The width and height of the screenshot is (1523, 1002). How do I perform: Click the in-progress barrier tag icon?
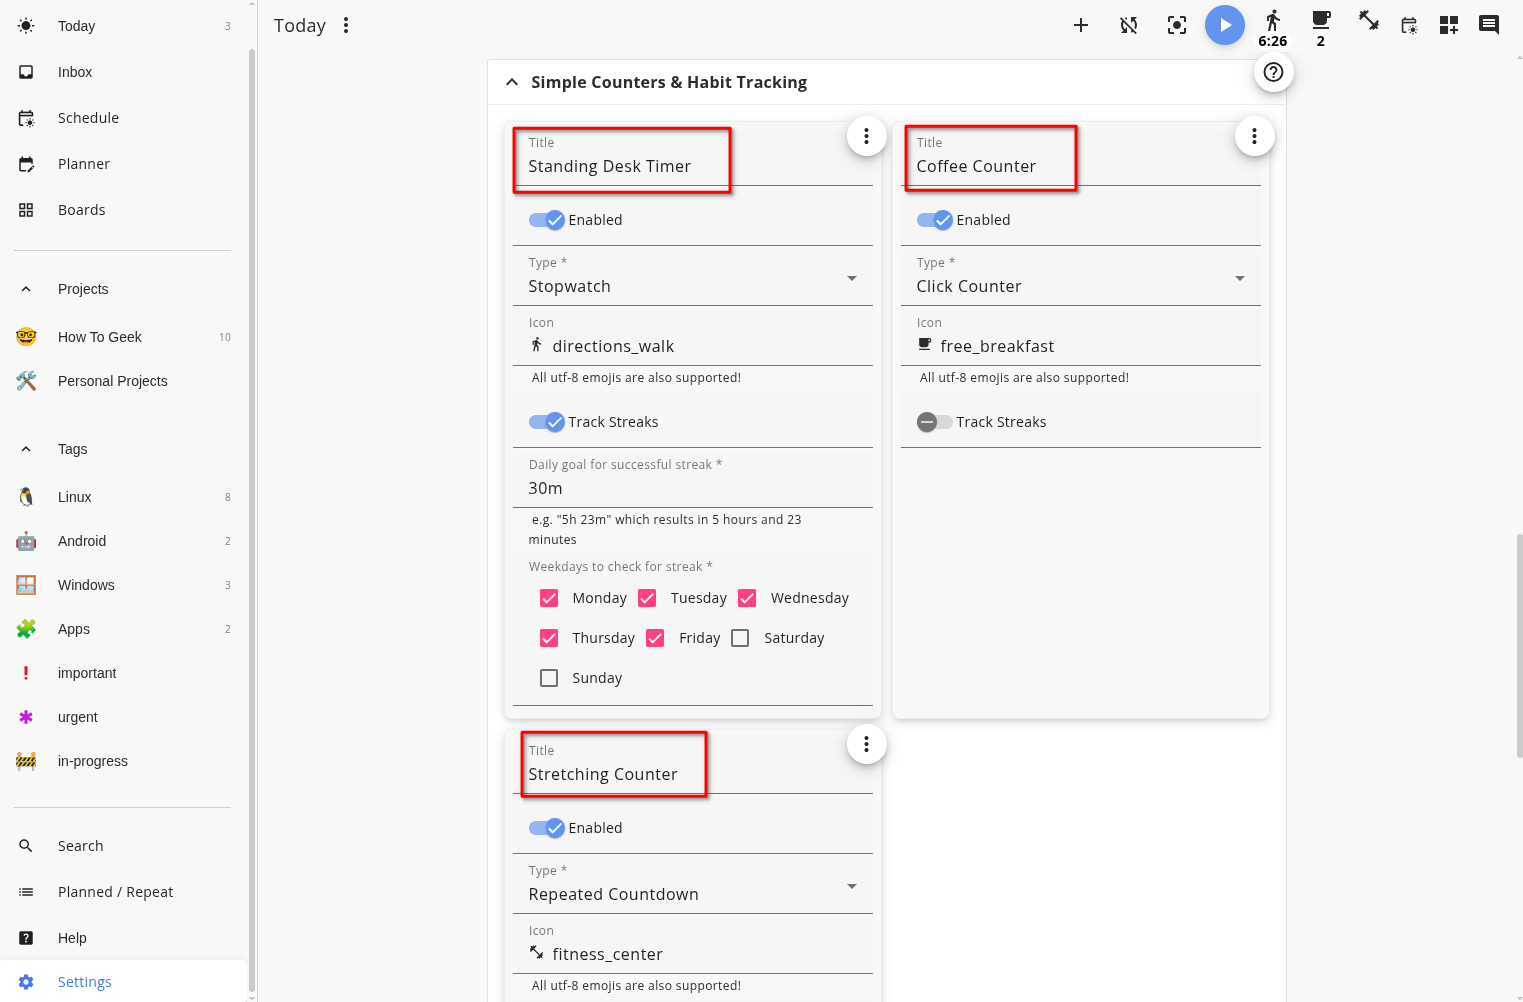pos(26,761)
